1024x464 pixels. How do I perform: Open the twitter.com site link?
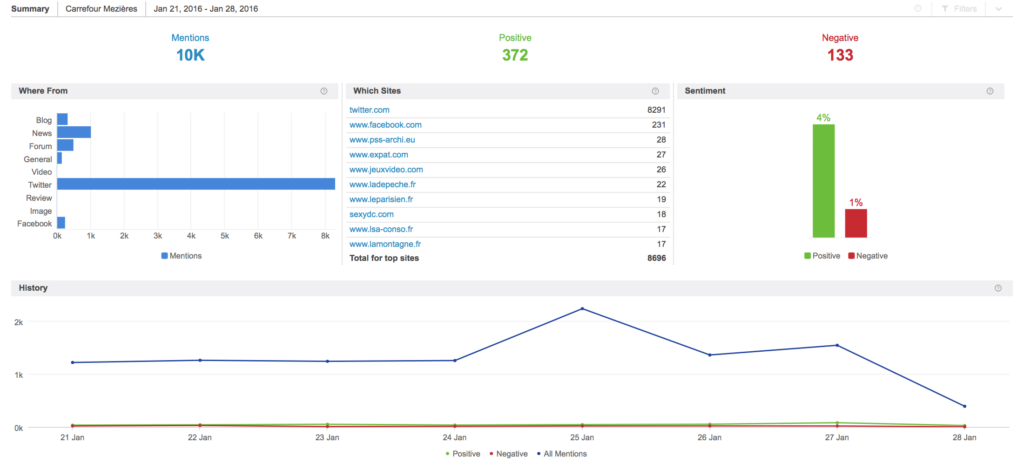click(369, 110)
